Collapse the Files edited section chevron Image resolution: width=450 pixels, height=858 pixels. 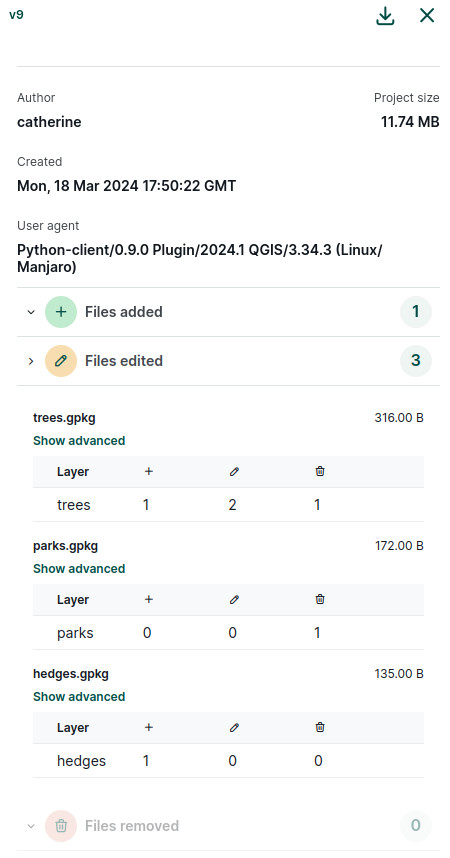tap(31, 361)
